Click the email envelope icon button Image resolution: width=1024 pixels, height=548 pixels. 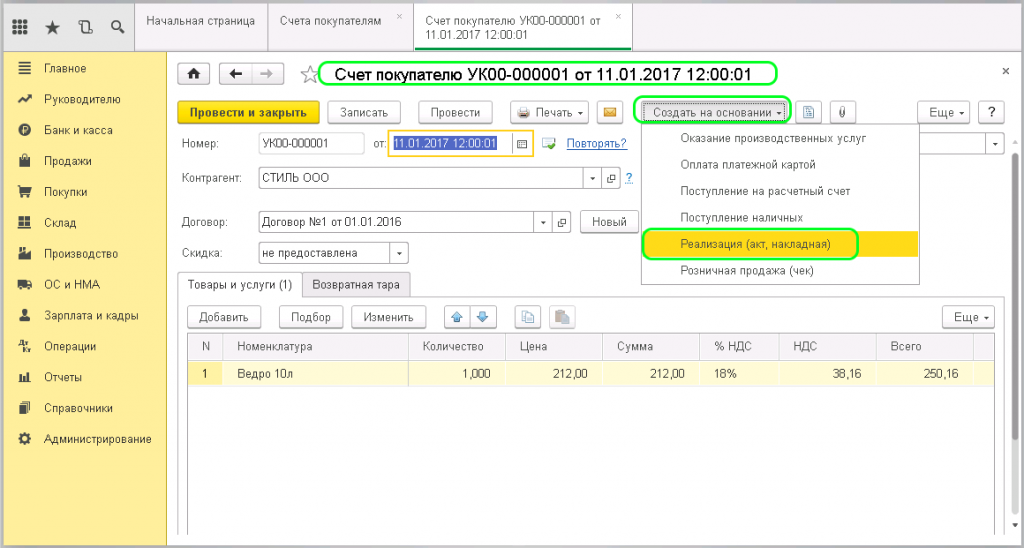coord(610,113)
